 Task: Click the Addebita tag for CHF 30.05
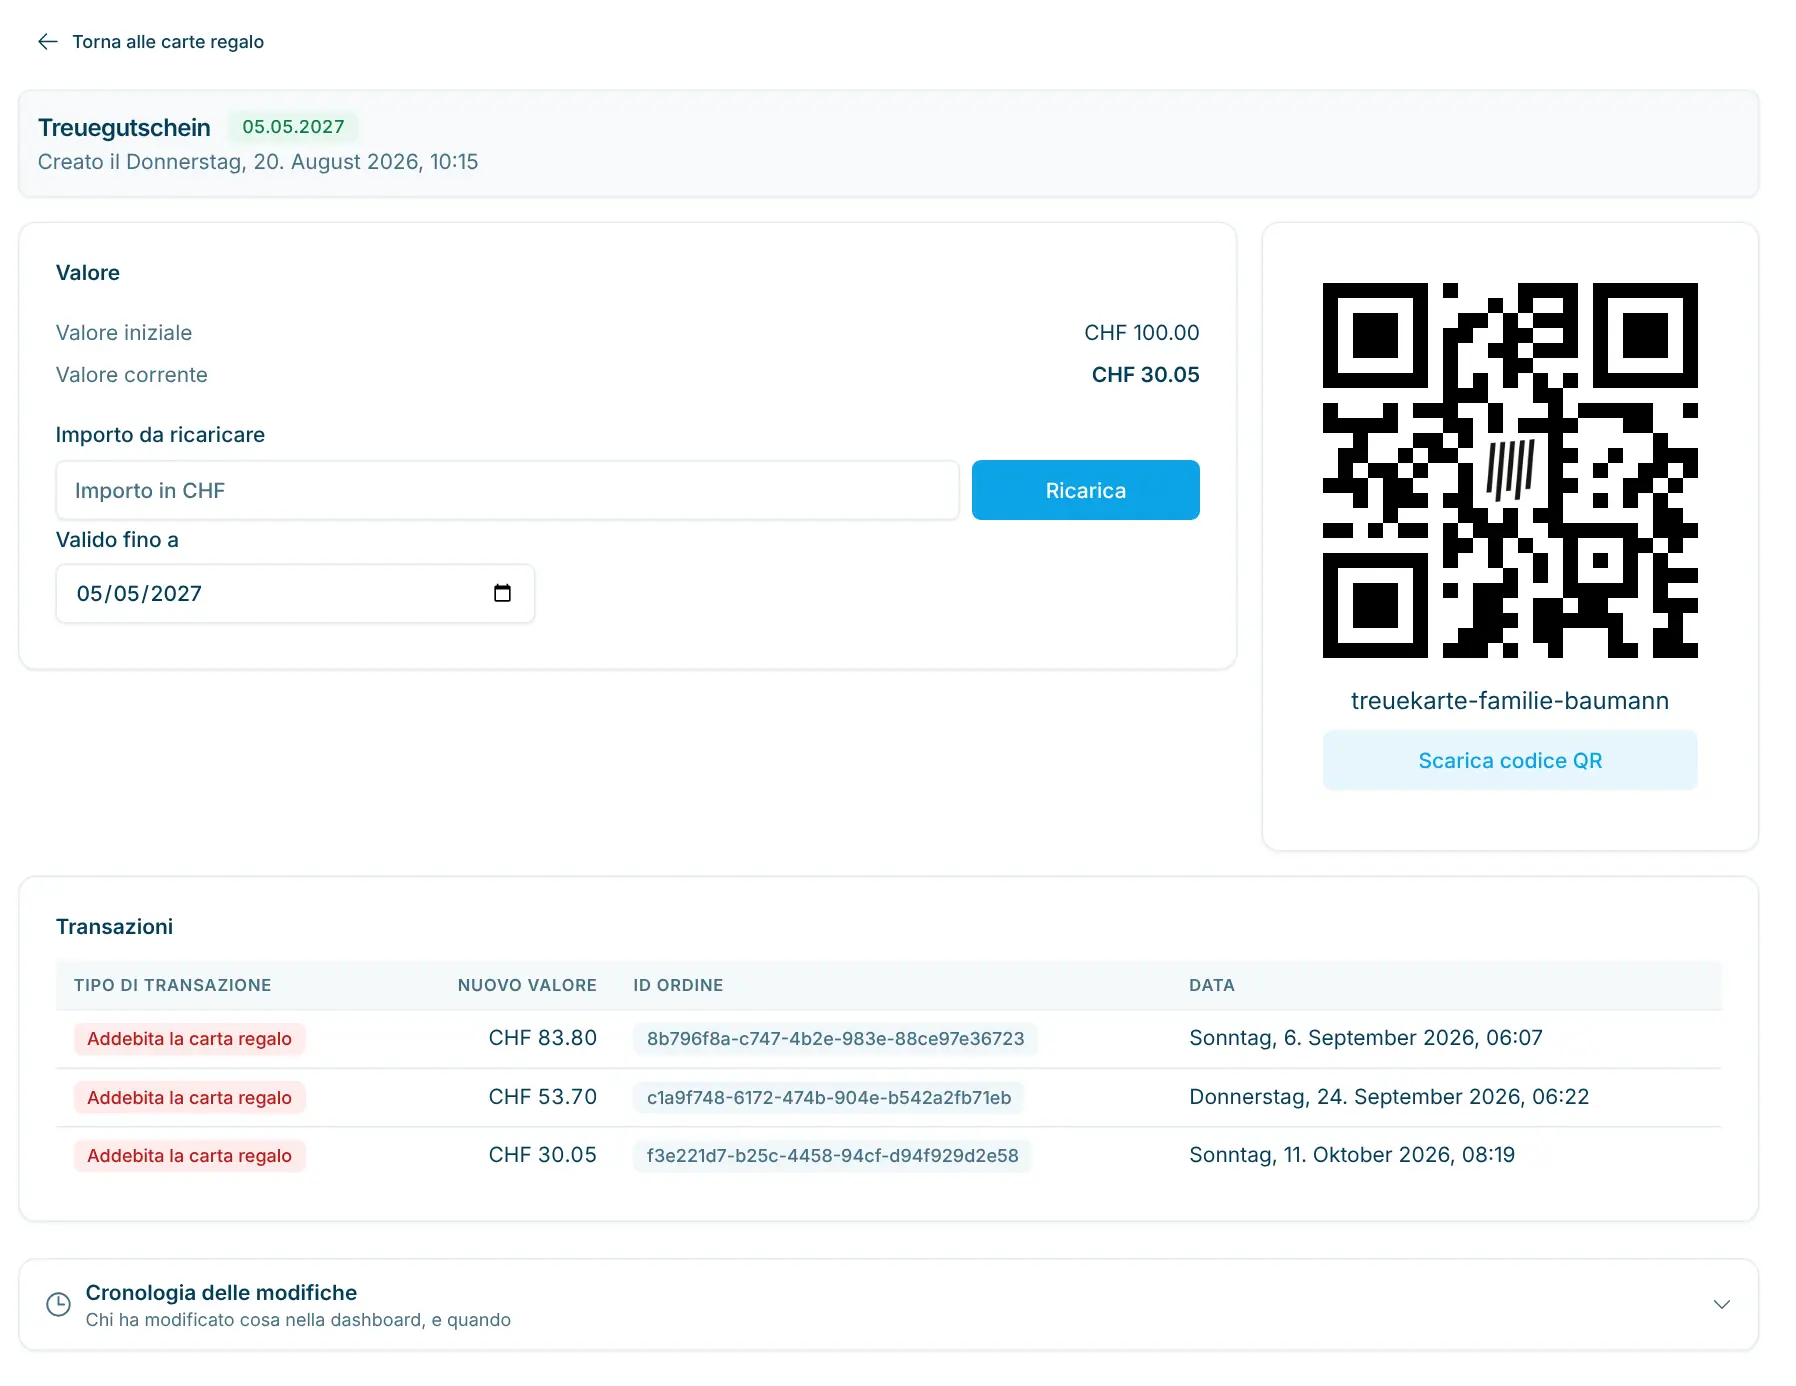point(189,1155)
